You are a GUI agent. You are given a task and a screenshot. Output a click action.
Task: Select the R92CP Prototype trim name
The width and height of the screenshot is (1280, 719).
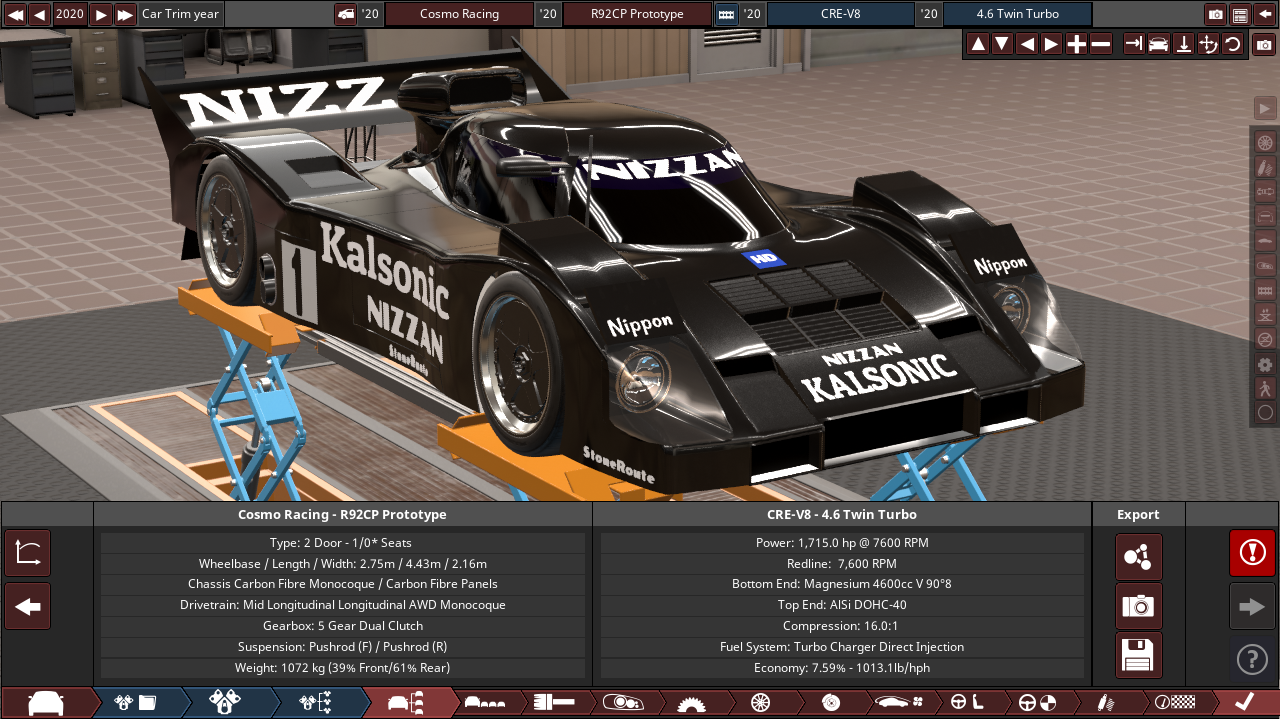(637, 14)
